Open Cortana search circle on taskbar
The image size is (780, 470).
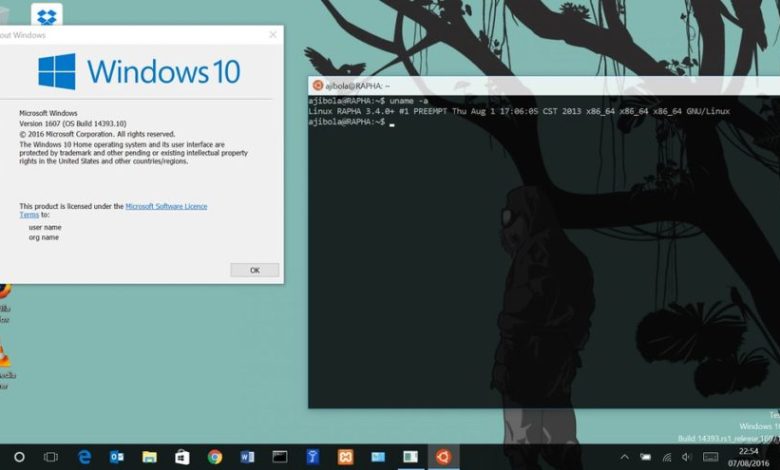(x=19, y=457)
